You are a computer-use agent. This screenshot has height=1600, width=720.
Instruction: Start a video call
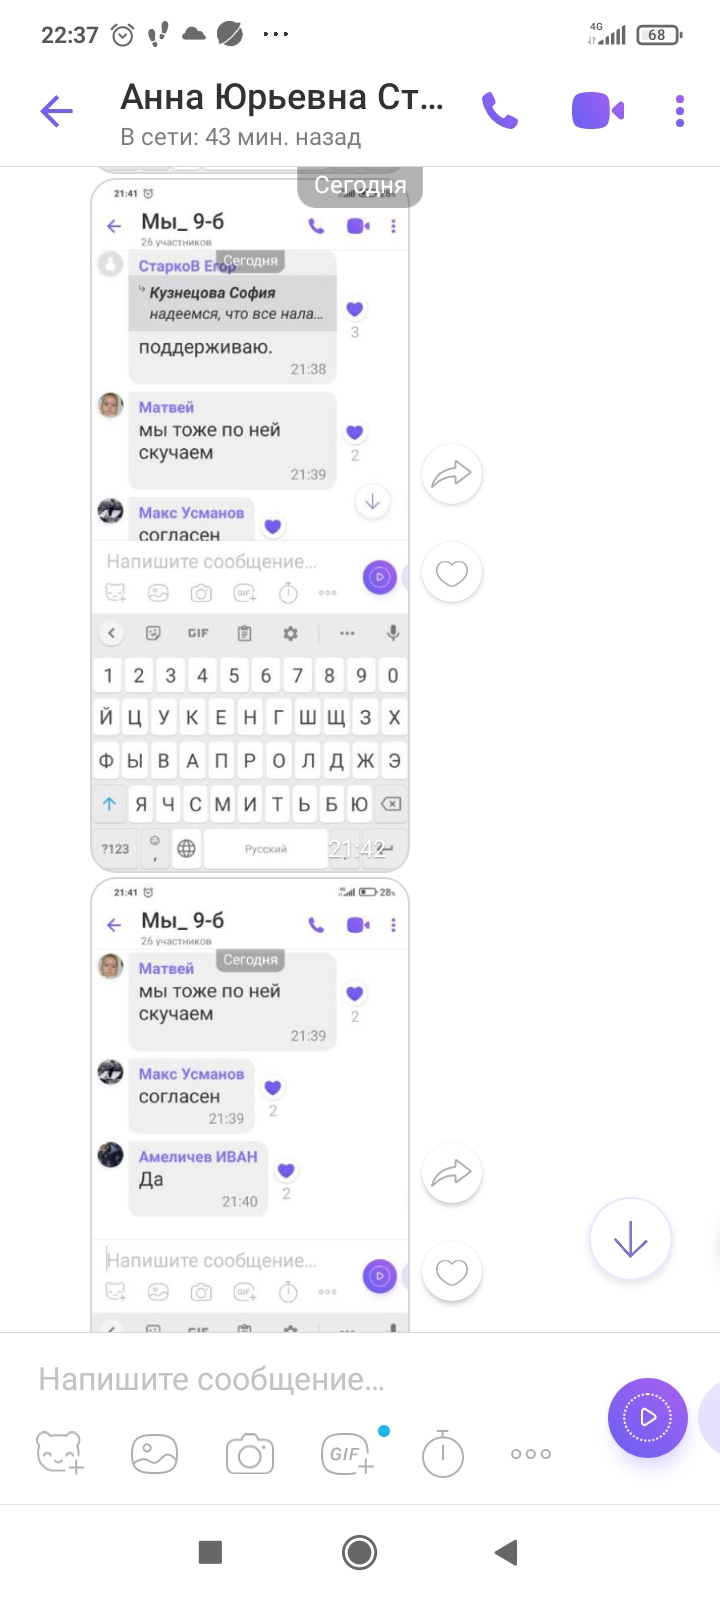click(598, 111)
